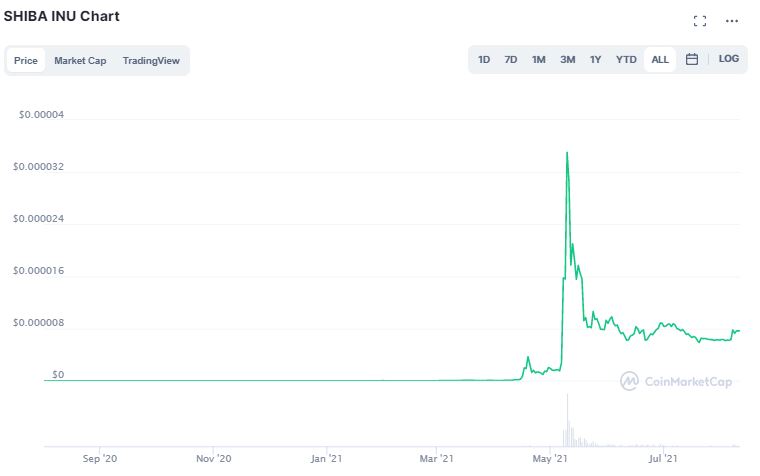This screenshot has width=760, height=476.
Task: Click the SHIBA INU Chart heading
Action: 62,16
